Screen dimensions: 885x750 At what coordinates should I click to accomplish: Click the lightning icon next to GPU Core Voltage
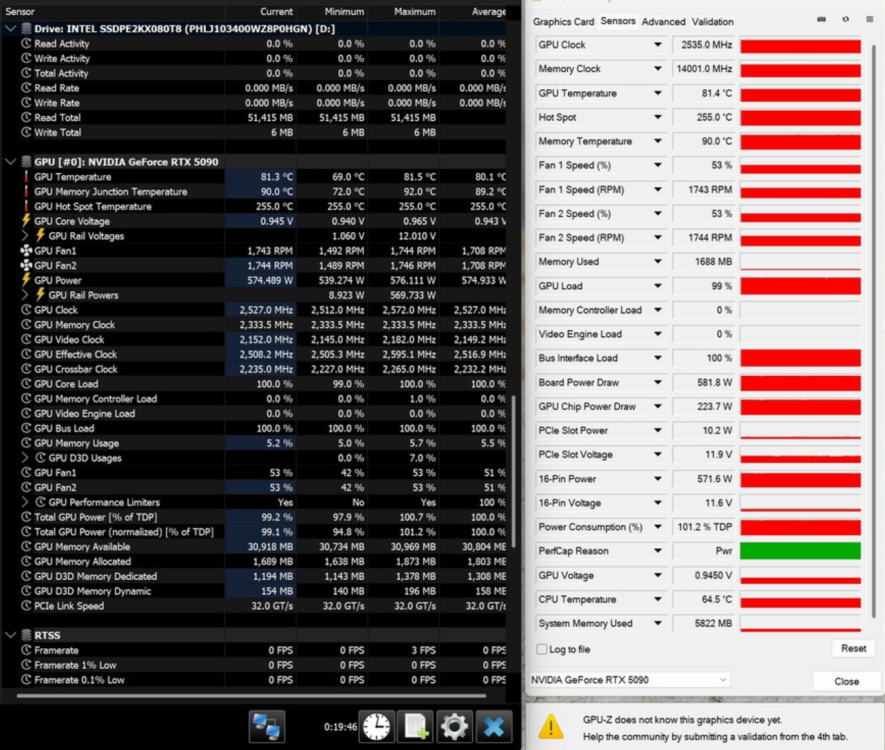(26, 221)
